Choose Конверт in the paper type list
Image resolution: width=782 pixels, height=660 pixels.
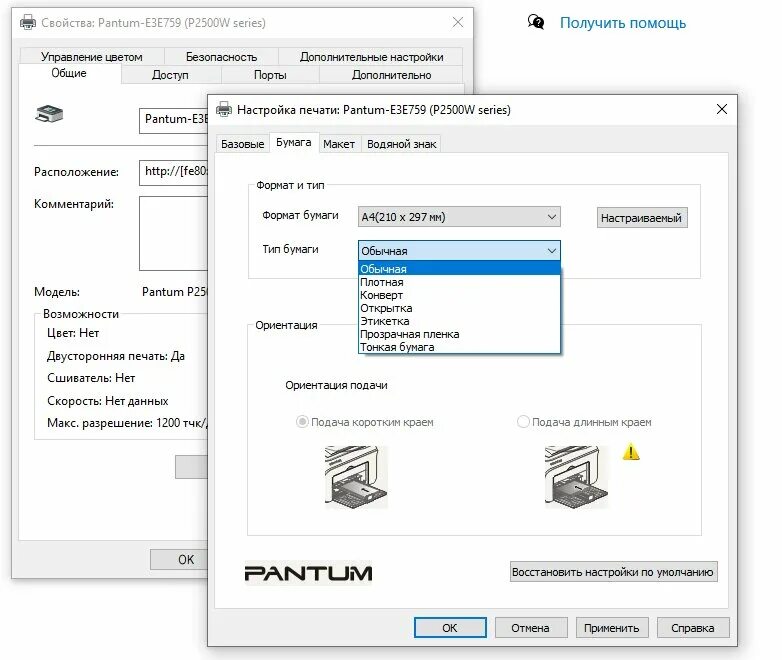click(459, 295)
